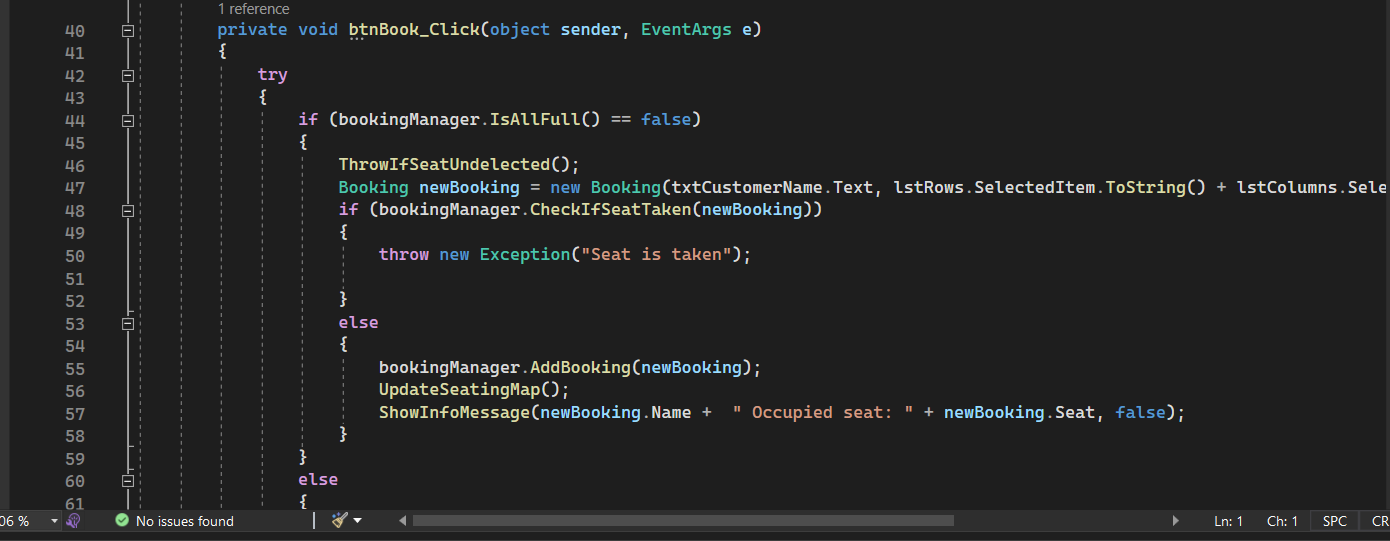Open the zoom level dropdown
Screen dimensions: 1390x541
pos(54,521)
